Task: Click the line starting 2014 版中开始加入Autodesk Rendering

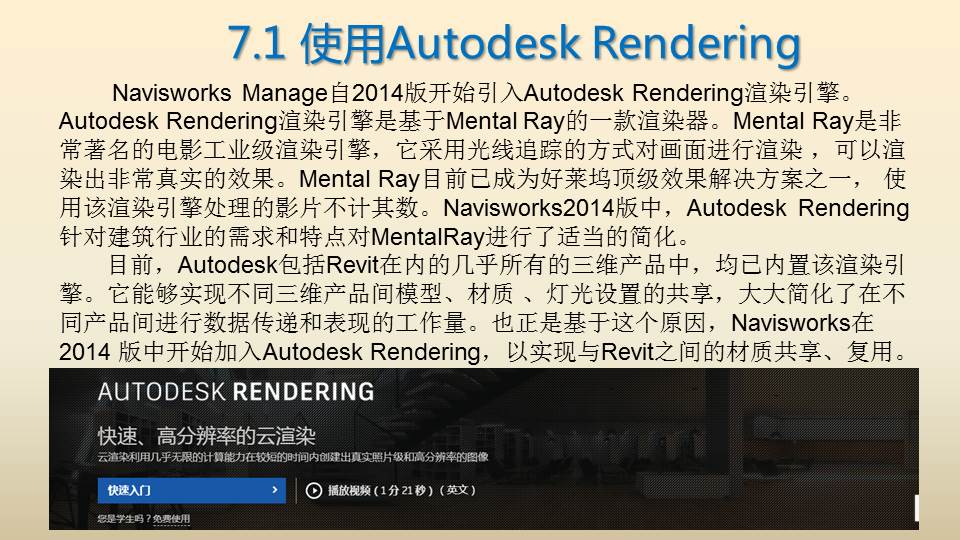Action: pyautogui.click(x=483, y=352)
